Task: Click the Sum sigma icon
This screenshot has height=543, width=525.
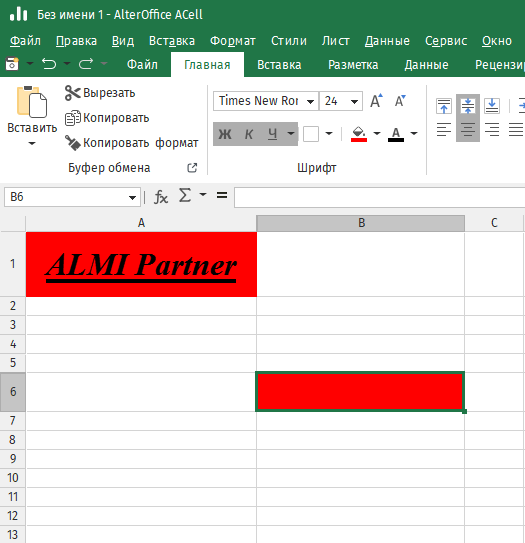Action: click(185, 195)
